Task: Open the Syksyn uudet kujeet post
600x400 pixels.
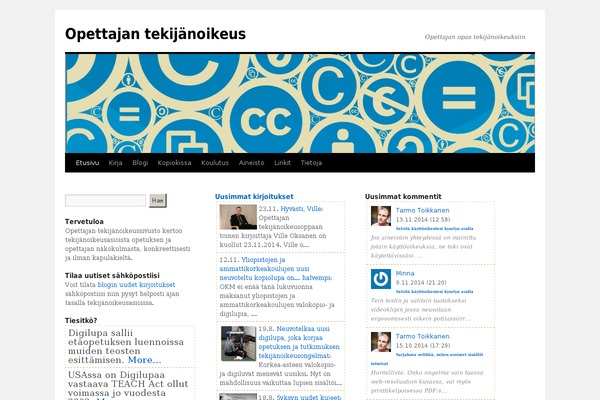Action: pyautogui.click(x=308, y=397)
